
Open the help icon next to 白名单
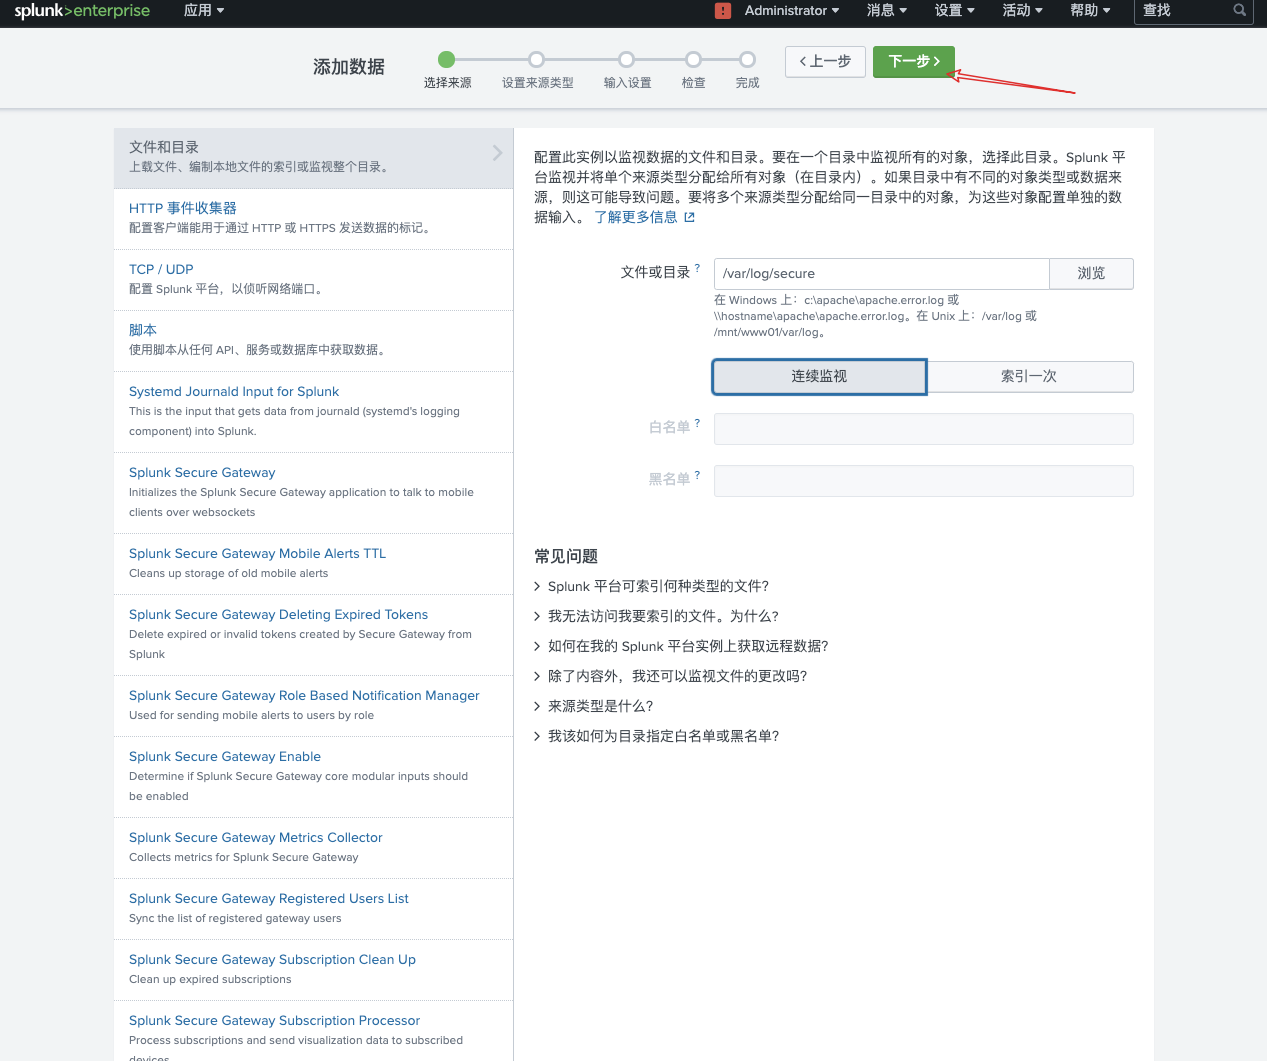tap(697, 423)
